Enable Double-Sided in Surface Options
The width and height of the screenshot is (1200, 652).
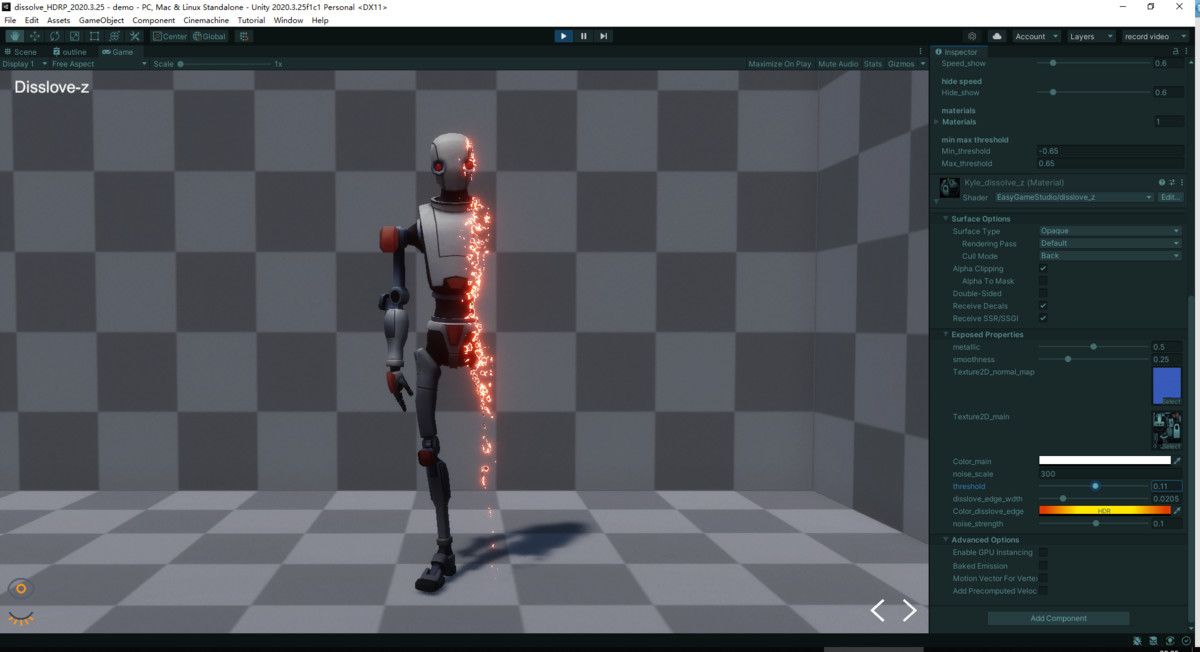(x=1044, y=293)
